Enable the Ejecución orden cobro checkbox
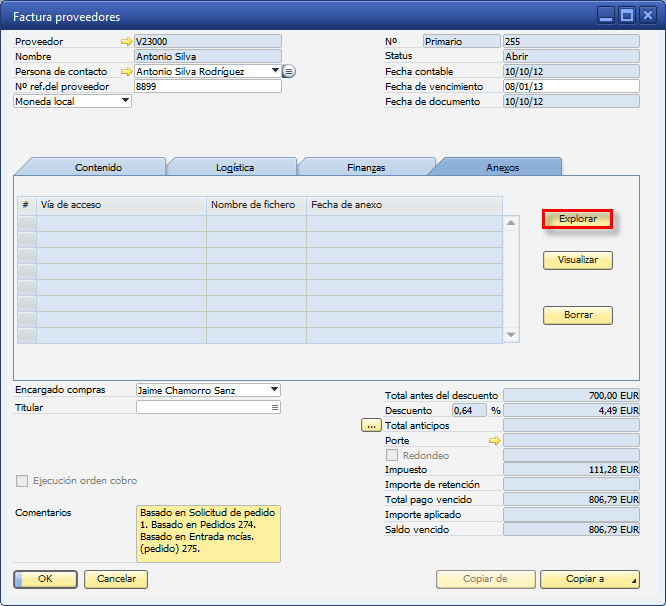666x606 pixels. [x=22, y=481]
